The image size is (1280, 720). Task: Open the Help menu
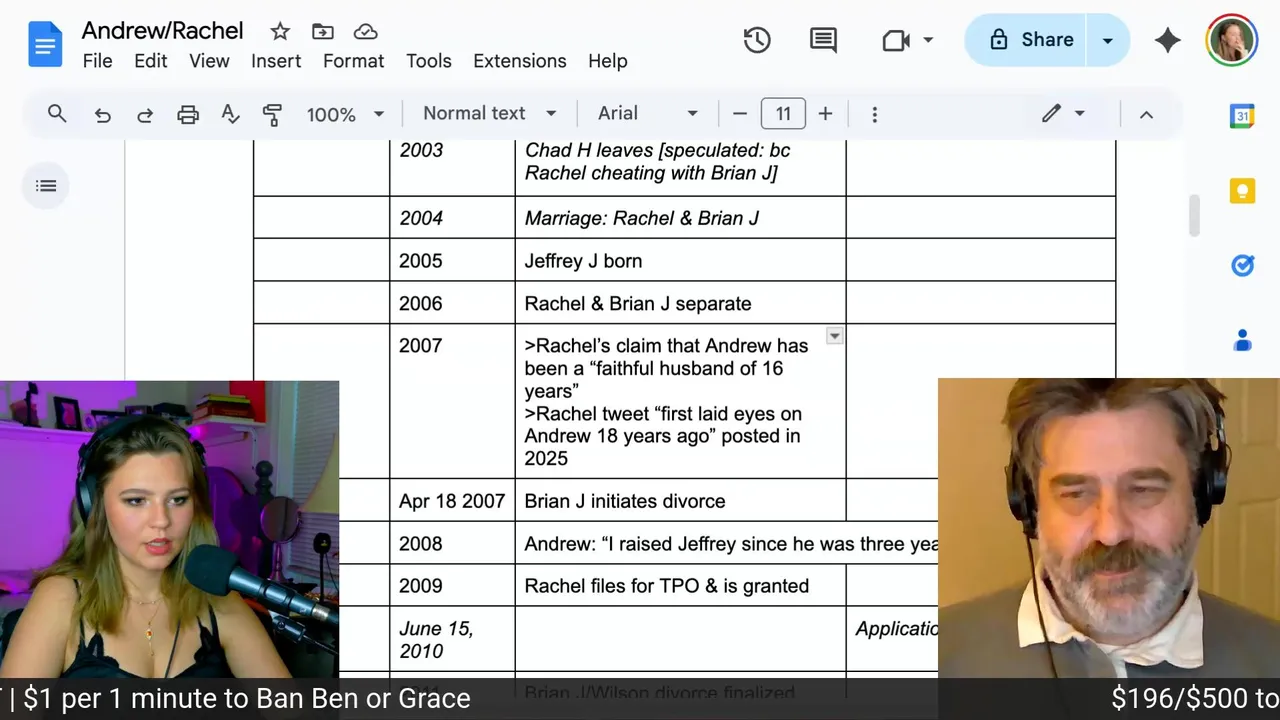click(x=607, y=61)
